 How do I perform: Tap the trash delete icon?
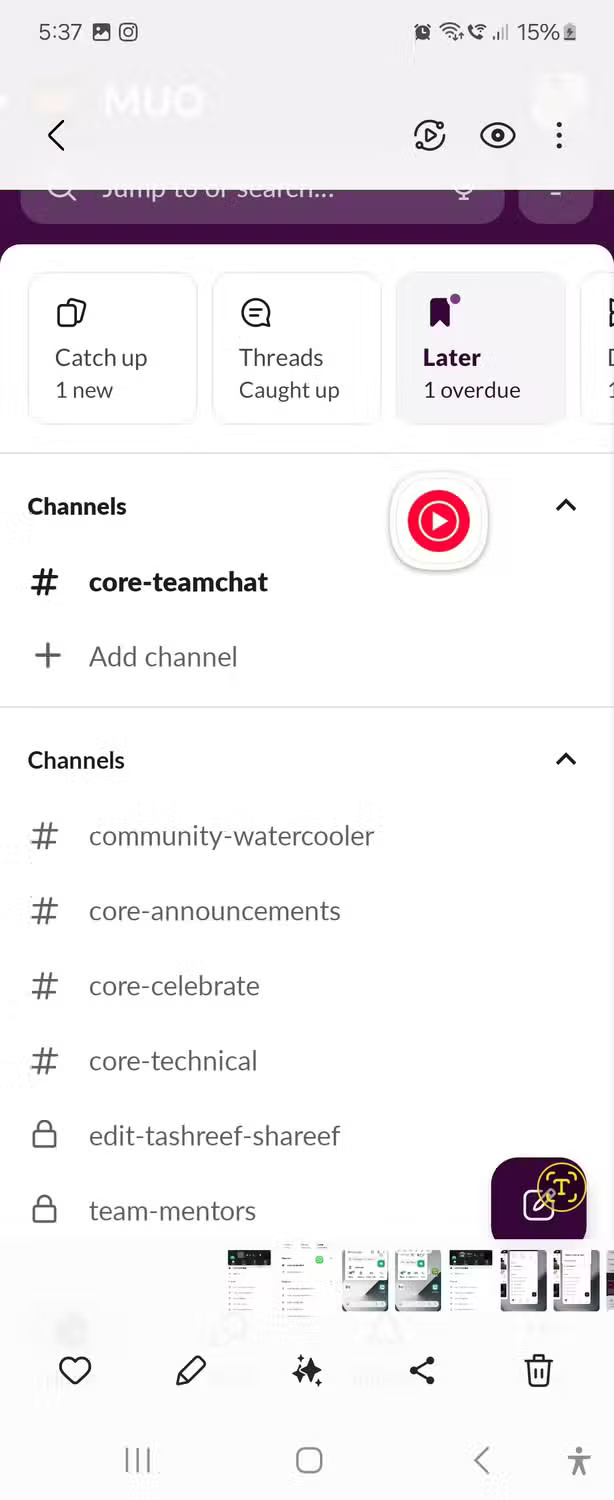[538, 1370]
